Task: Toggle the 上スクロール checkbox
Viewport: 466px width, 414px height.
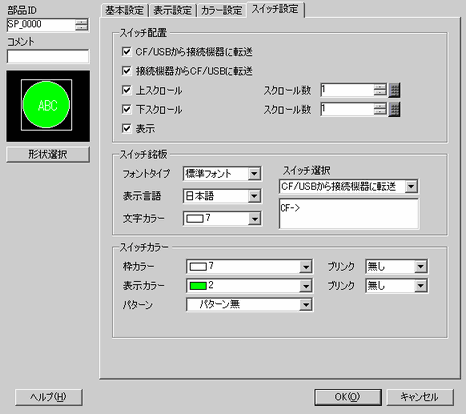Action: [x=127, y=90]
